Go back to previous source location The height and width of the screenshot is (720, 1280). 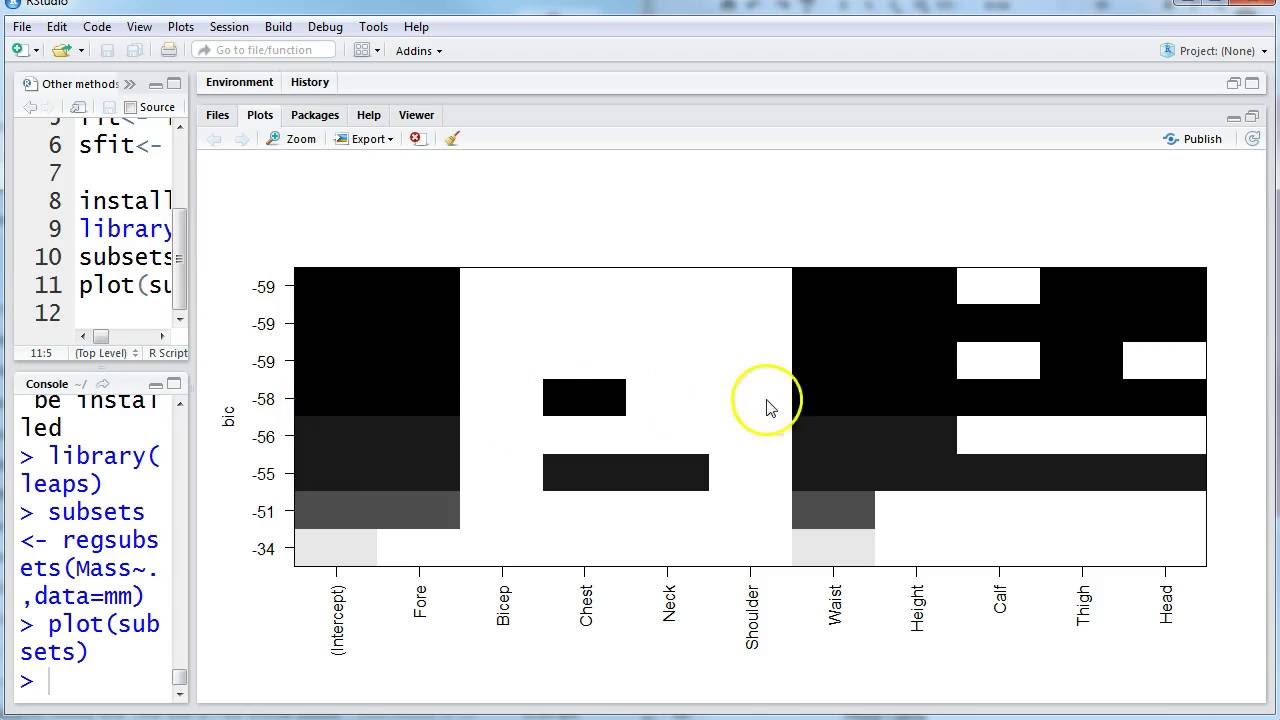29,107
